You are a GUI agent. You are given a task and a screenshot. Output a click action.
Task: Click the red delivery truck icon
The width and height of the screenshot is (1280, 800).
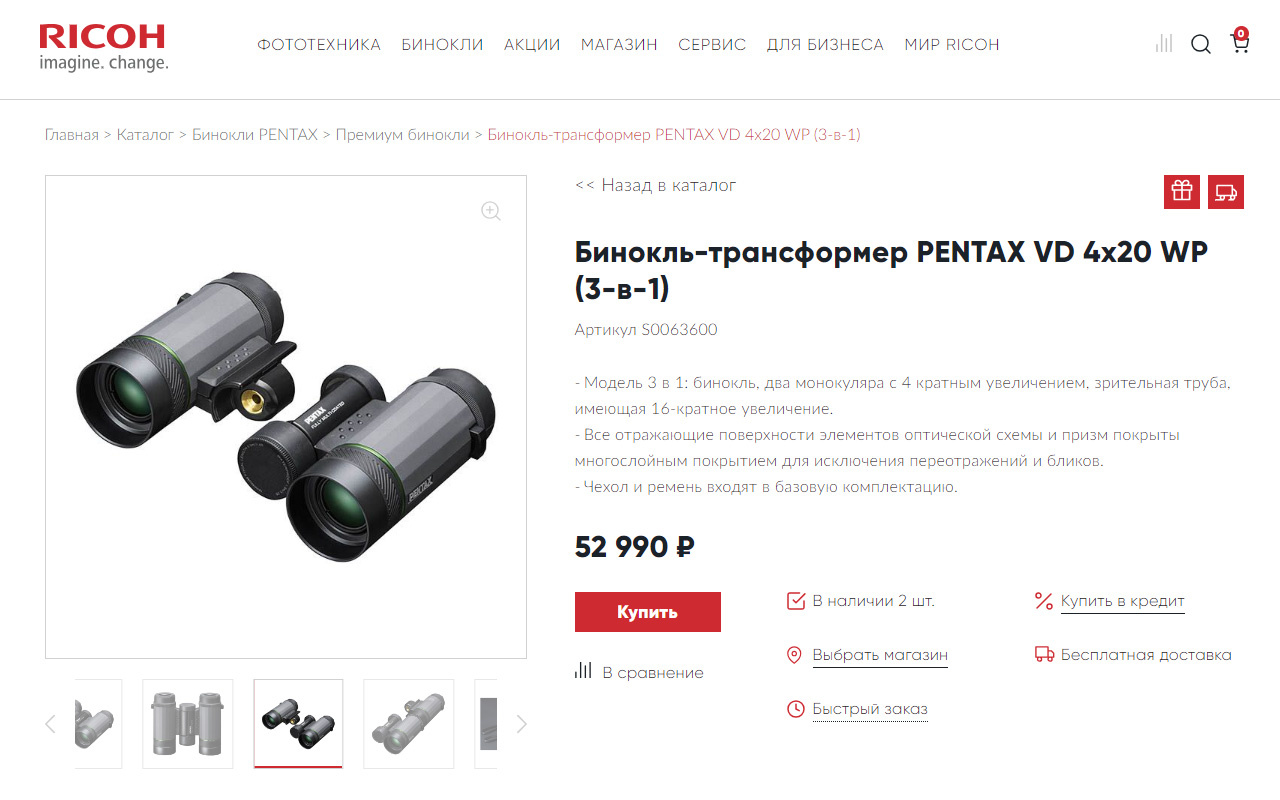(1226, 192)
